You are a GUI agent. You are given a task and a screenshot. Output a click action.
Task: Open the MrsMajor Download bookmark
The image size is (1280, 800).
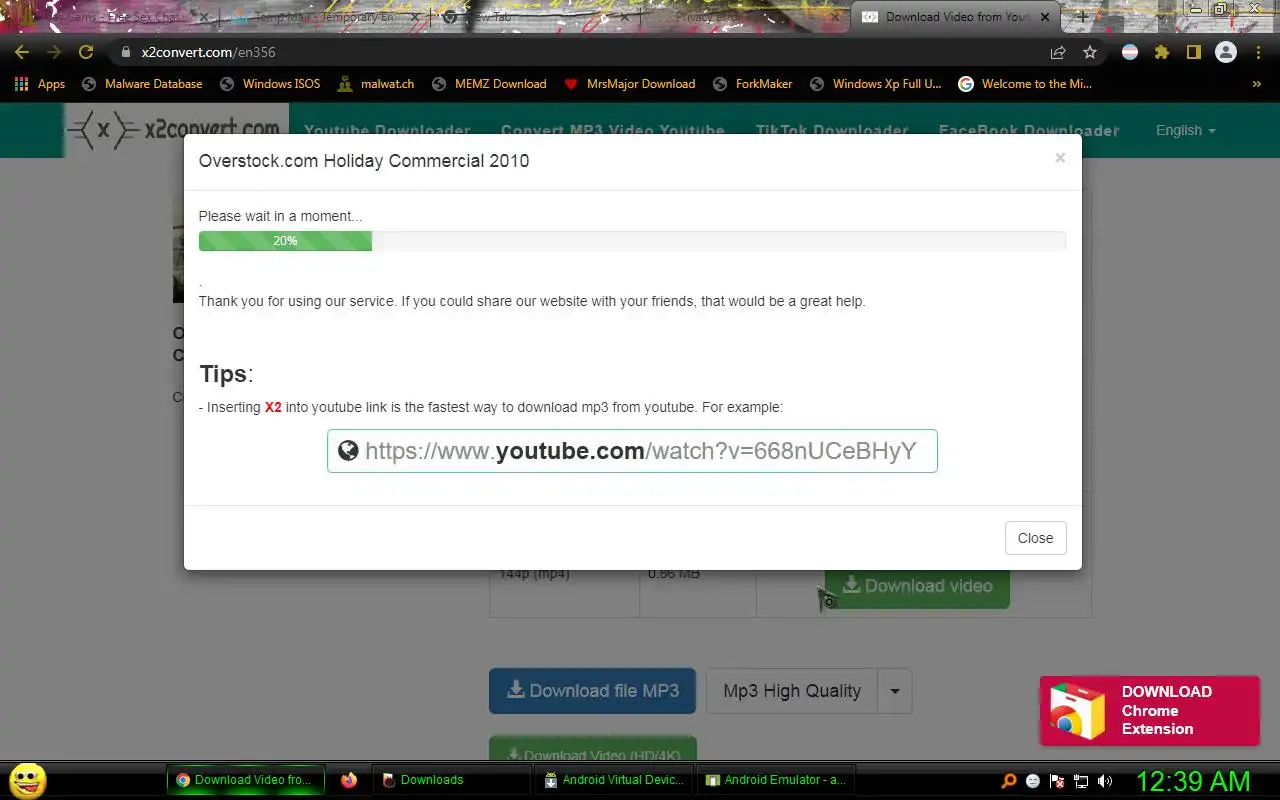point(630,84)
